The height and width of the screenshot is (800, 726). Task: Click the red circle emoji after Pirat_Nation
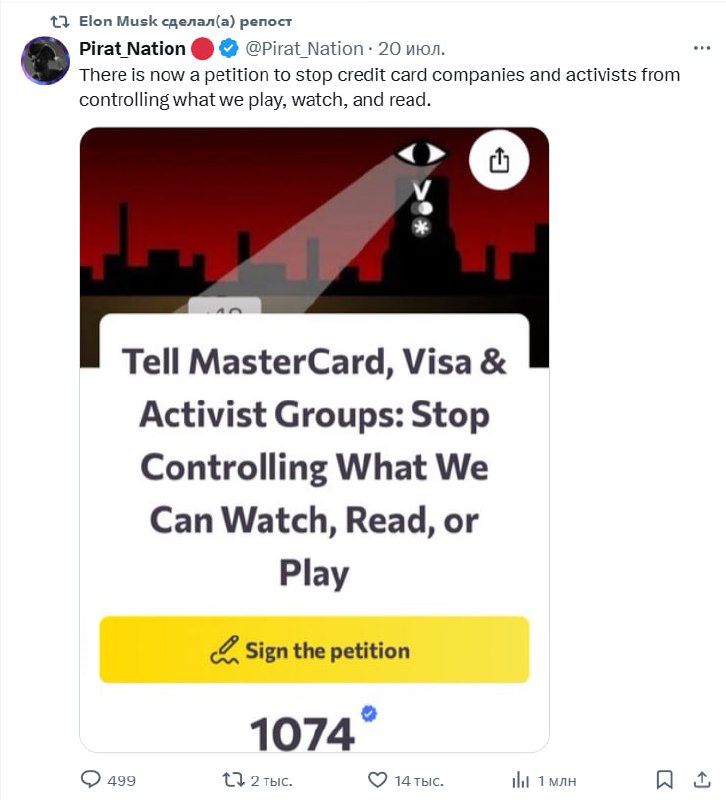coord(202,48)
